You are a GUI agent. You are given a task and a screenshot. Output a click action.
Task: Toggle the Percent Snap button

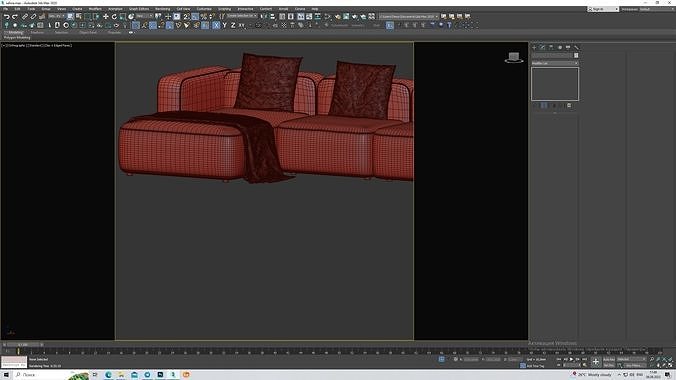tap(203, 16)
